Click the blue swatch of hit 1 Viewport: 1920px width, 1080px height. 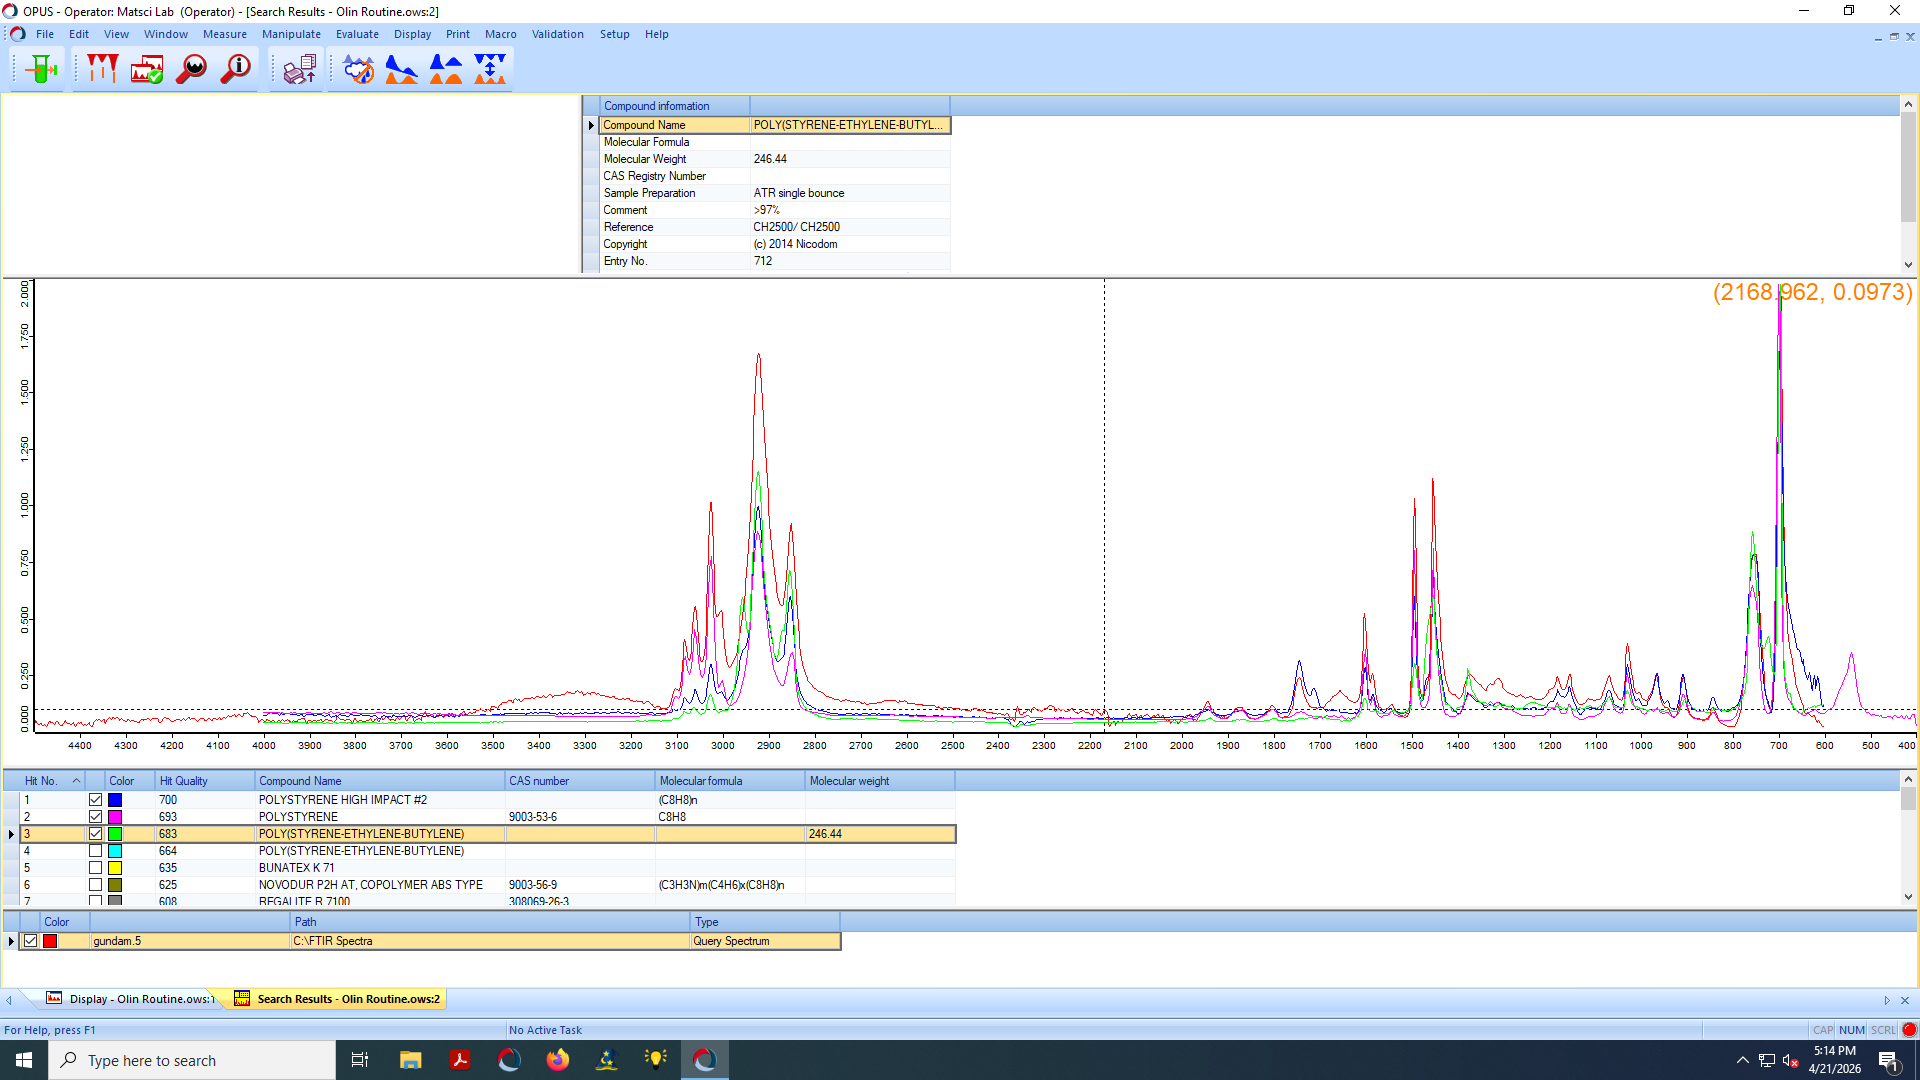point(115,800)
